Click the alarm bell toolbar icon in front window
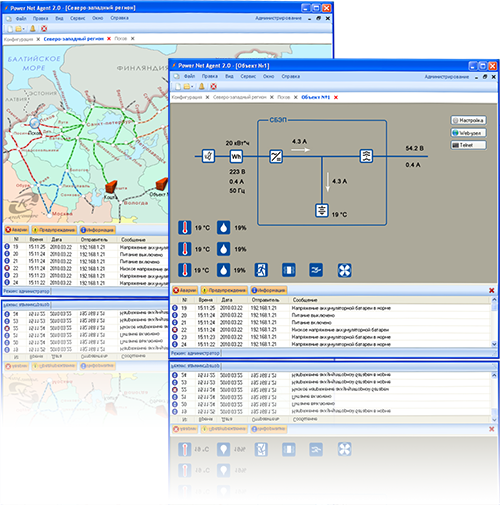Screen dimensions: 500x505 pyautogui.click(x=202, y=86)
